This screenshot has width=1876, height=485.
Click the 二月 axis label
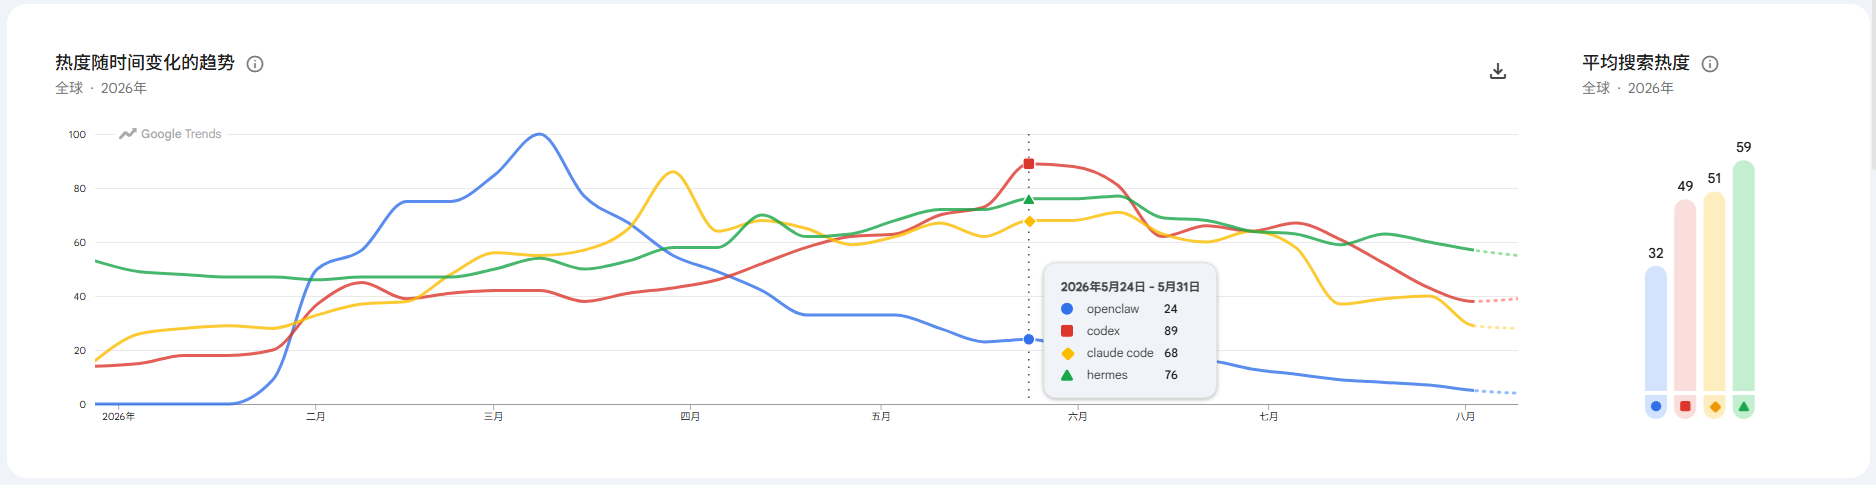(316, 416)
